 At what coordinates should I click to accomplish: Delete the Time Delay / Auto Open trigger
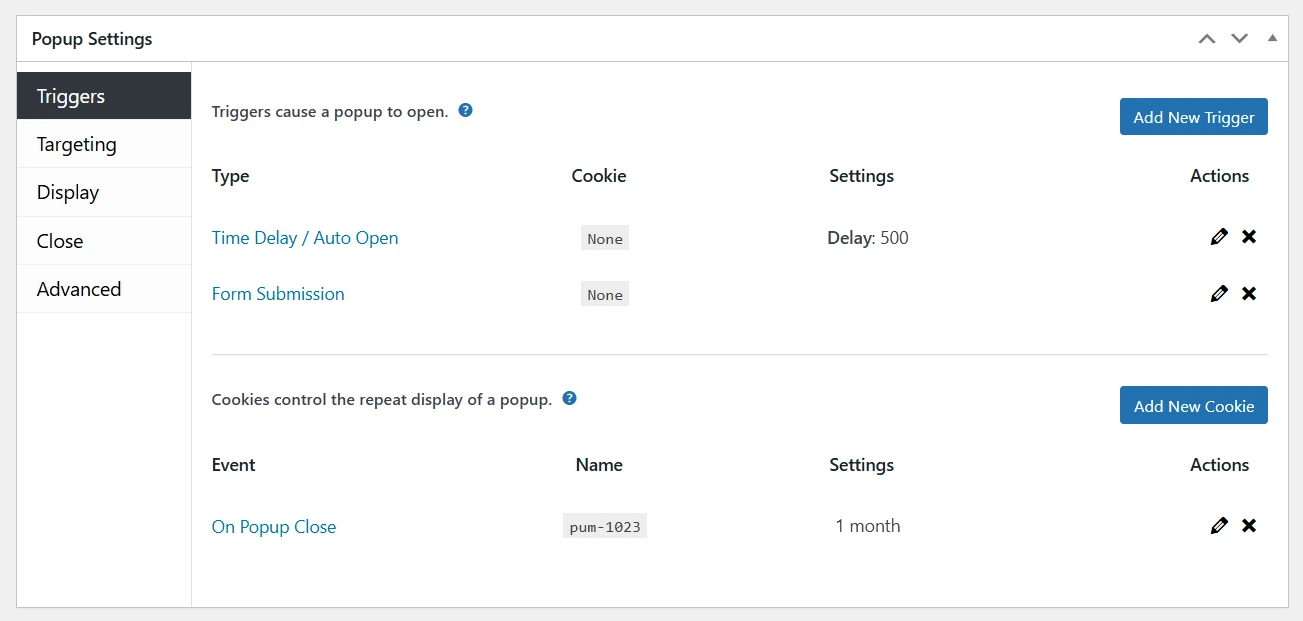1249,237
